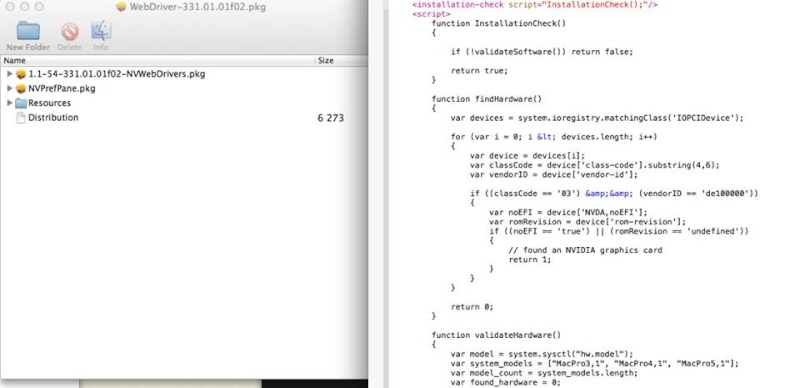
Task: Select the NVPrefPane.pkg package icon
Action: pyautogui.click(x=21, y=88)
